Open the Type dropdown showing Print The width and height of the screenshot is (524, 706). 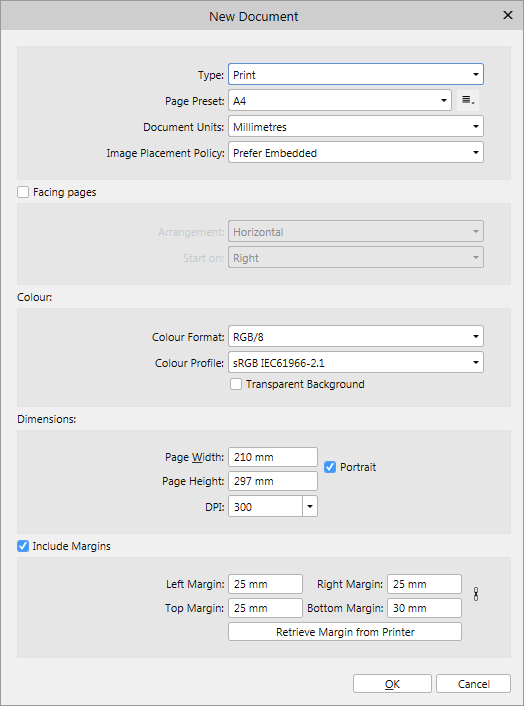(x=356, y=74)
